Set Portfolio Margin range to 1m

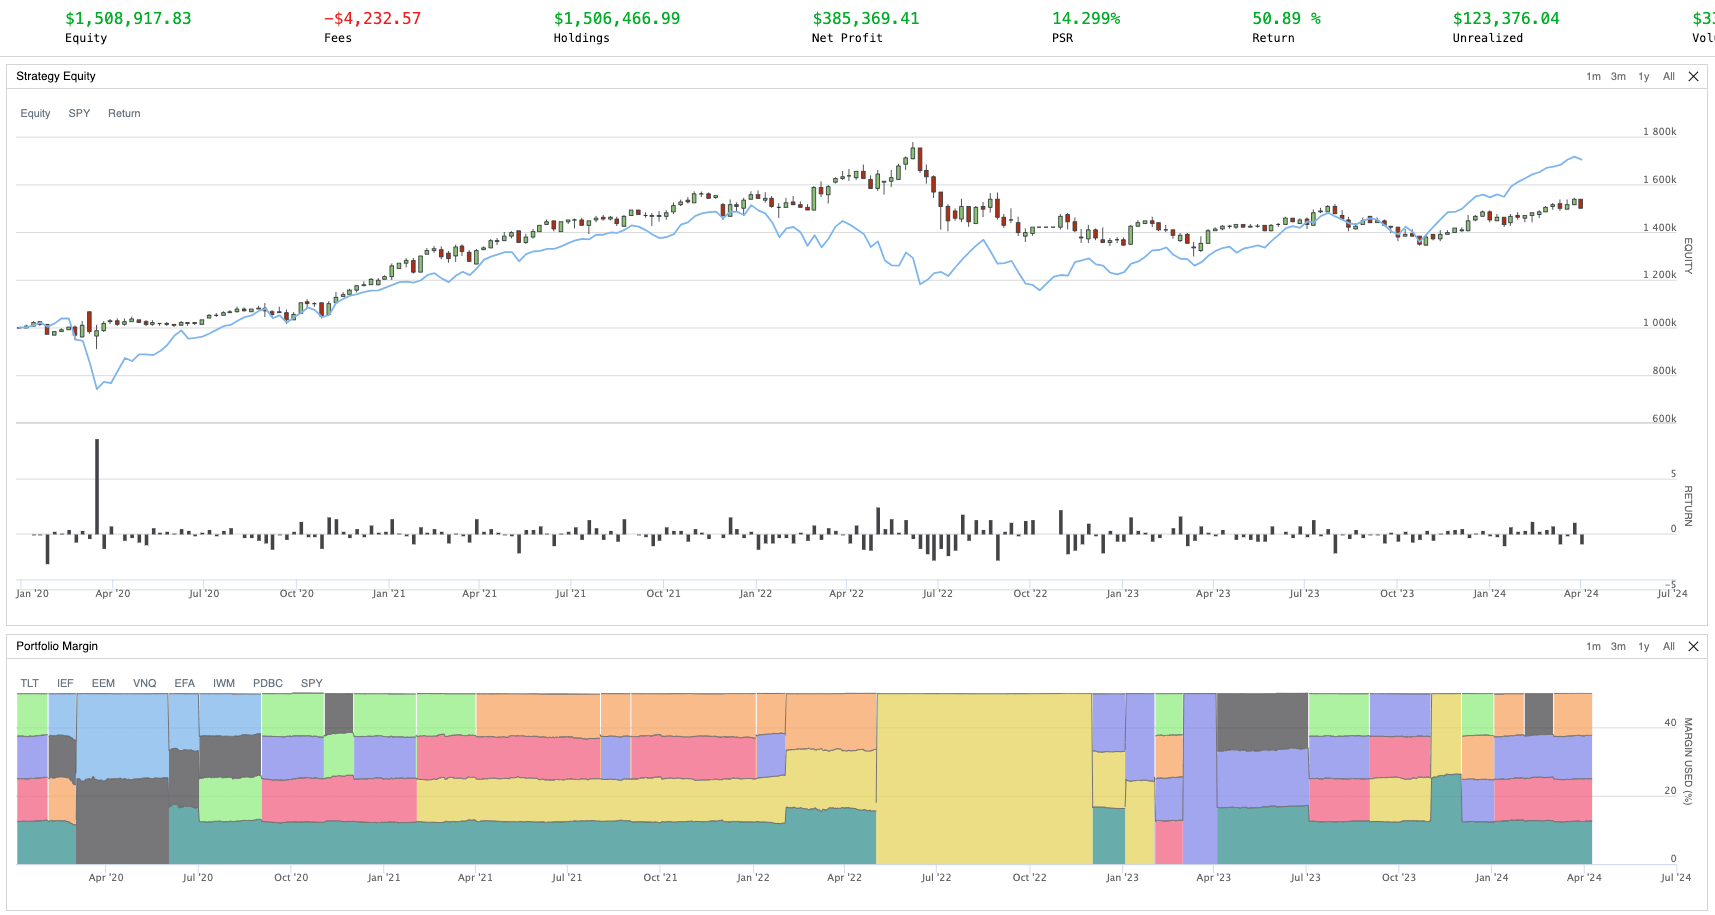pos(1593,647)
